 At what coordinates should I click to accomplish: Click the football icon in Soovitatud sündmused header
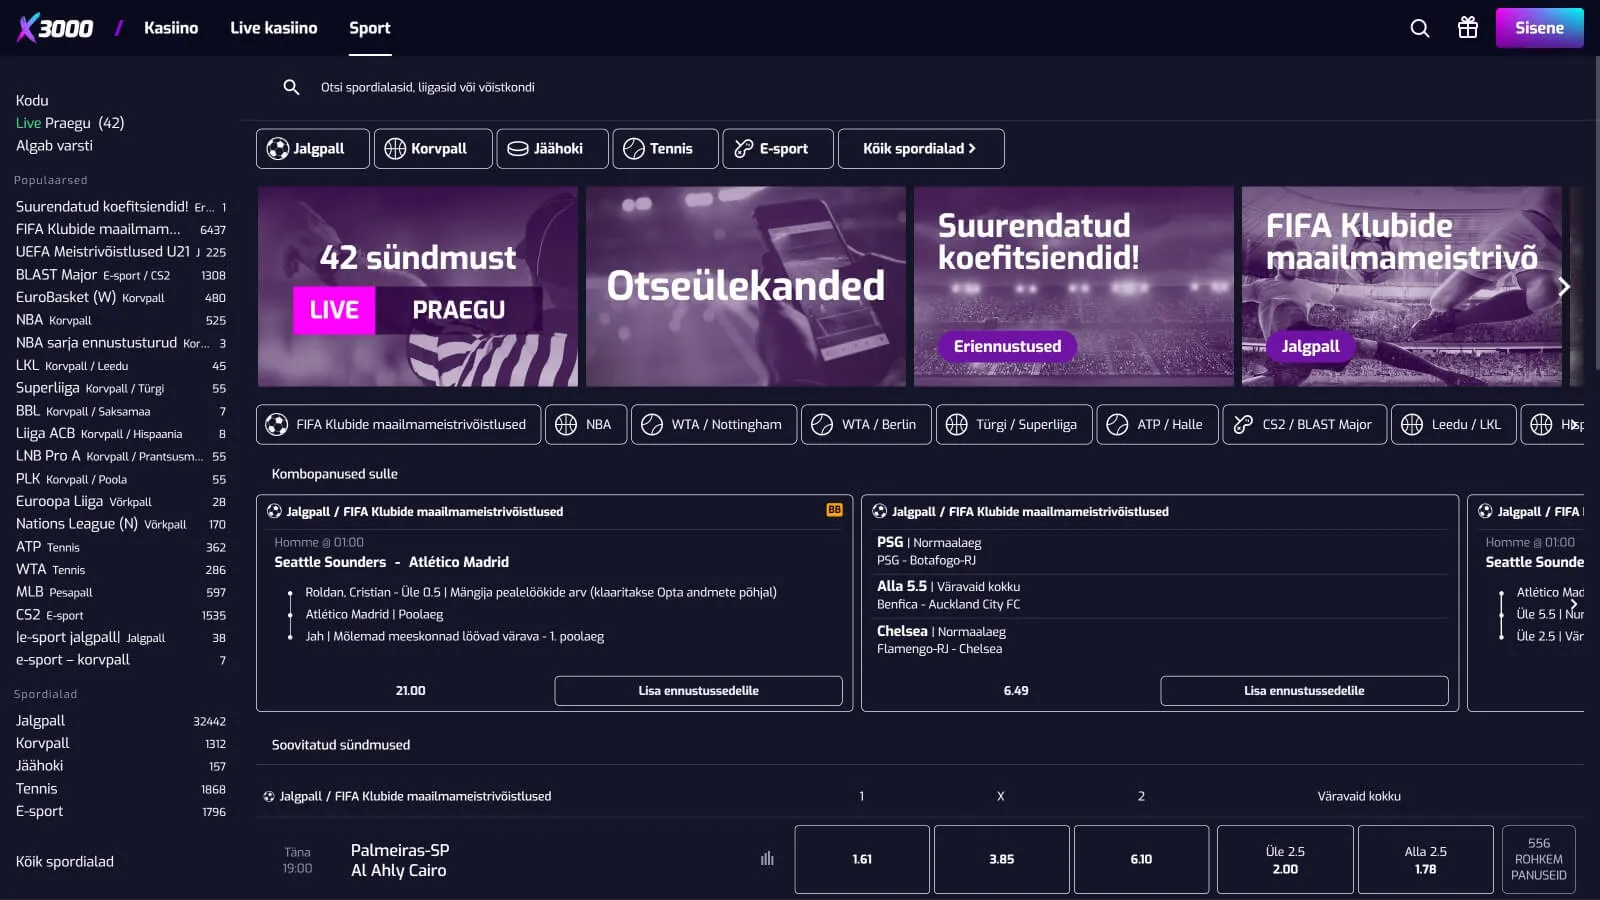269,797
